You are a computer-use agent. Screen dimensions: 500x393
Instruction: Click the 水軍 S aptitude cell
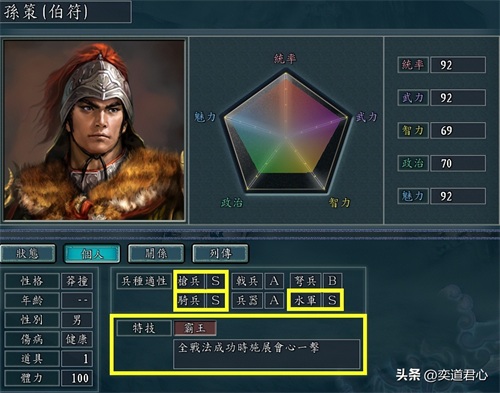(315, 300)
